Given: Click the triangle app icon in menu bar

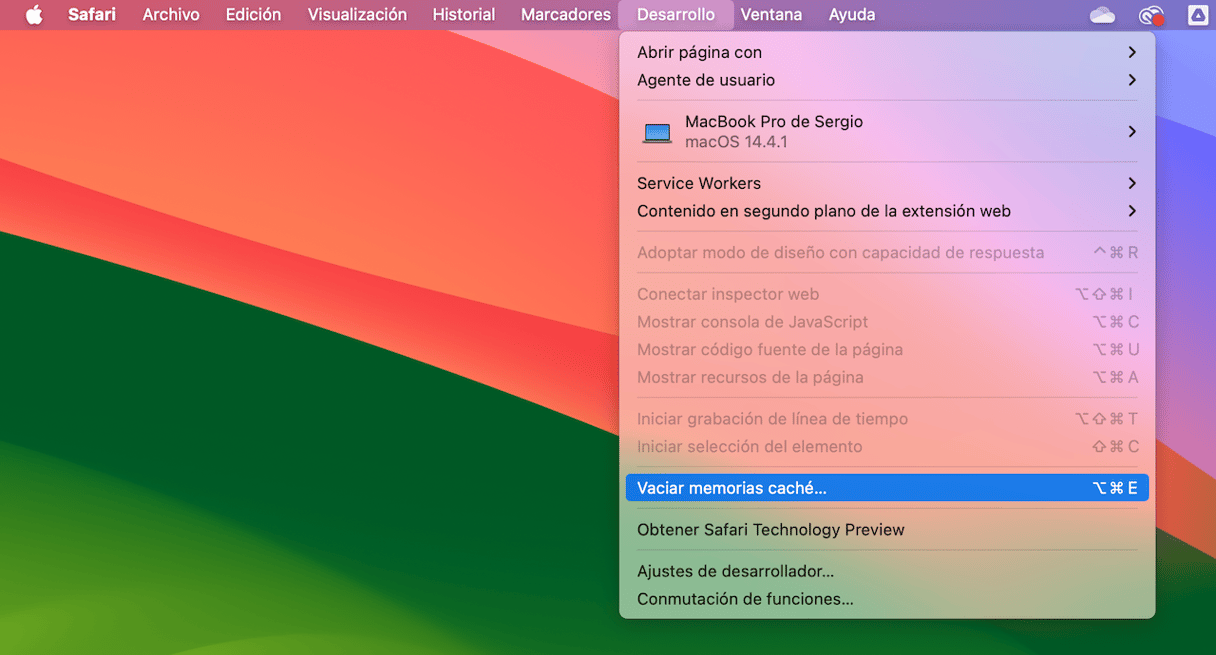Looking at the screenshot, I should pos(1197,15).
